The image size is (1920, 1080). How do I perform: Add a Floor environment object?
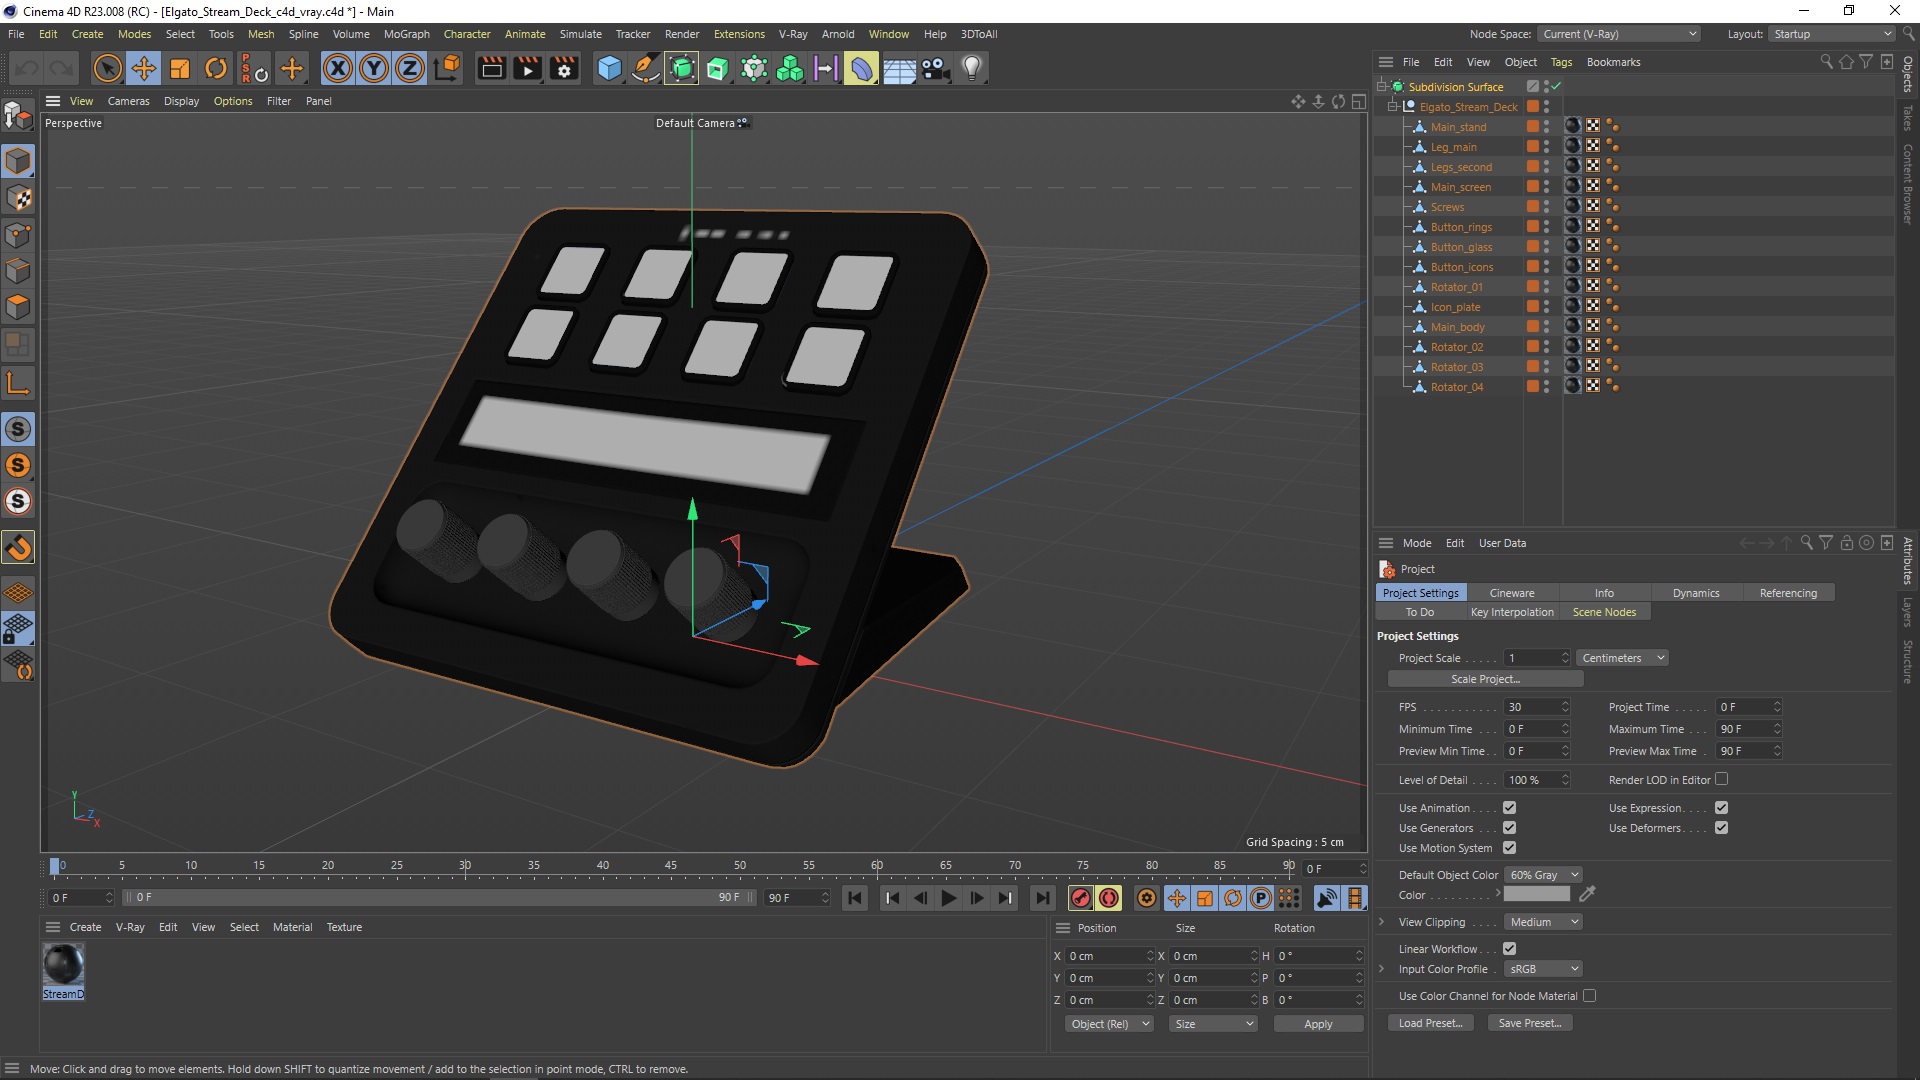pyautogui.click(x=899, y=68)
